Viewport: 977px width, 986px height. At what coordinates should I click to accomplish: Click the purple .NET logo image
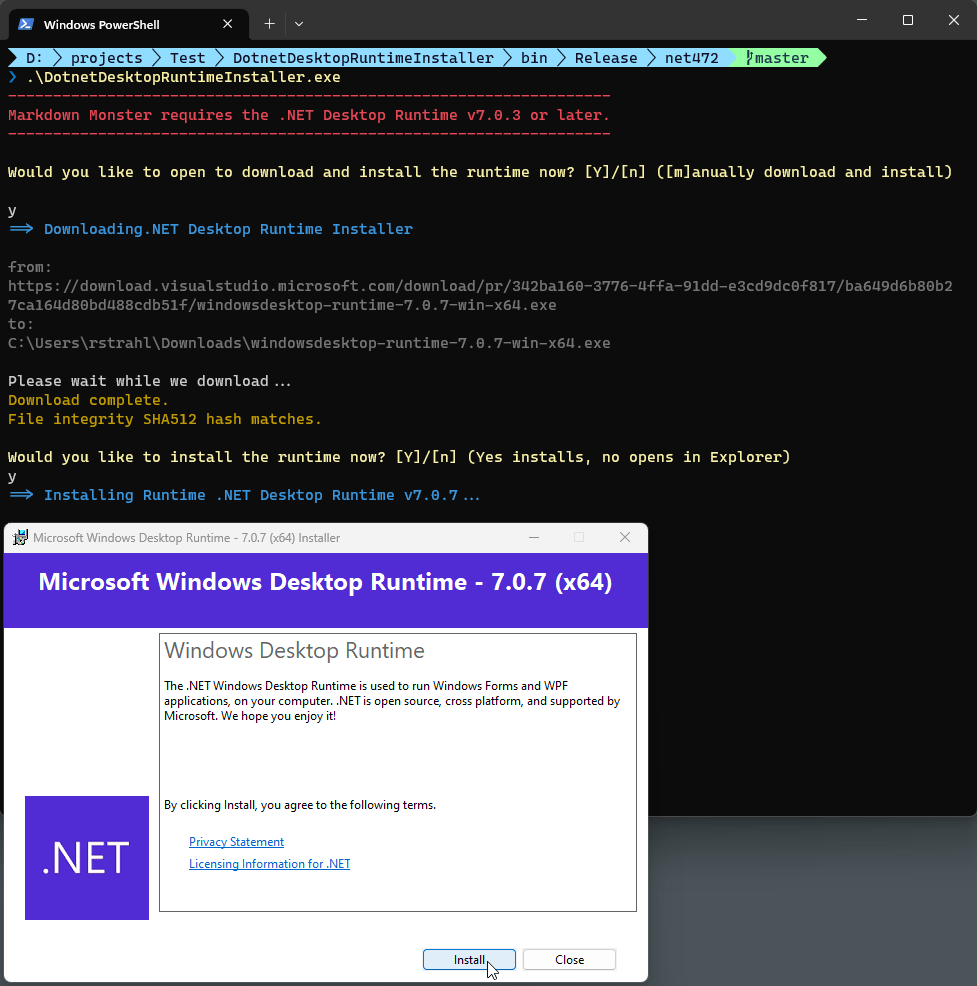86,857
